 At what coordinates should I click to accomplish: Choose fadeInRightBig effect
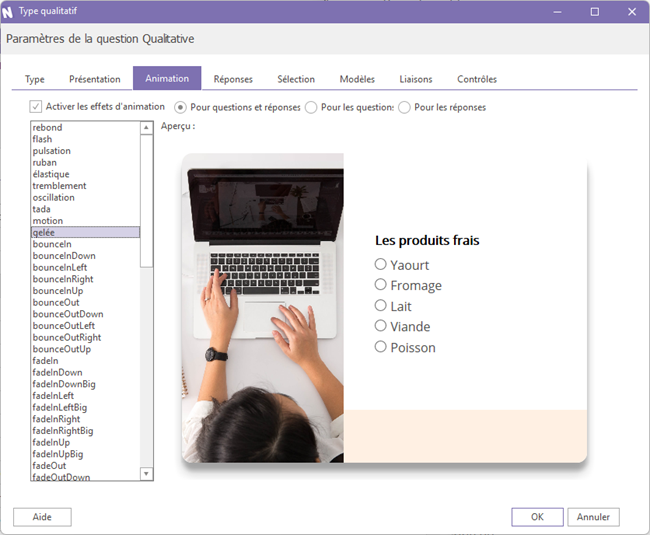[x=86, y=431]
